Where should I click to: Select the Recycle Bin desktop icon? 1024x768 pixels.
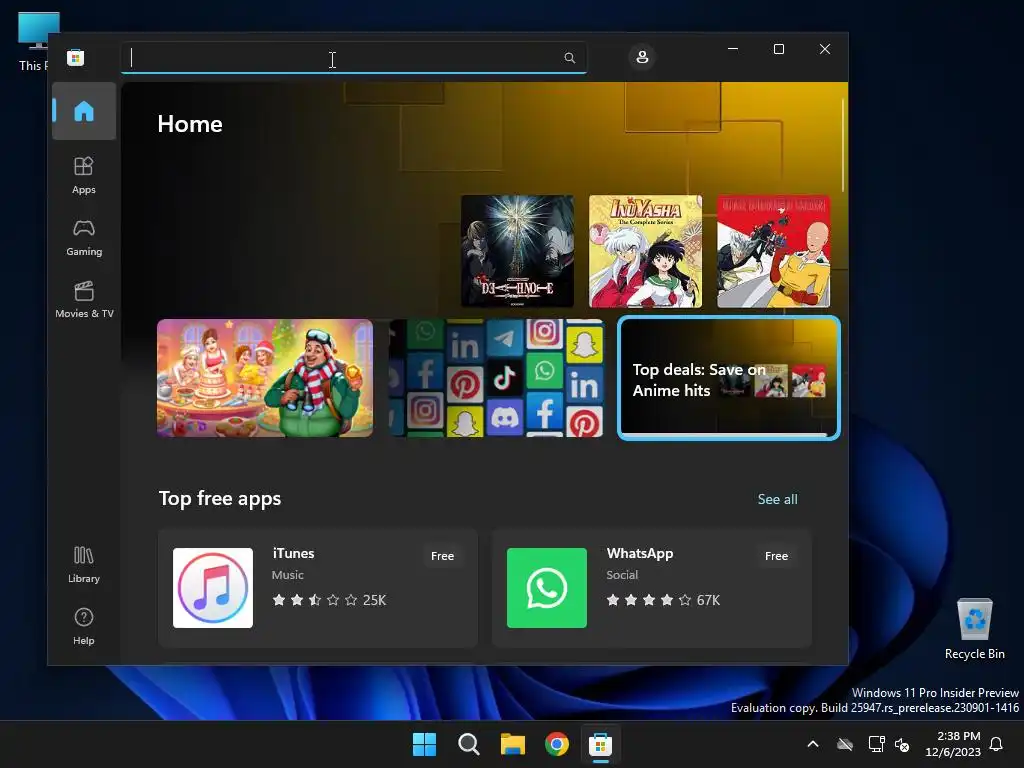coord(974,629)
